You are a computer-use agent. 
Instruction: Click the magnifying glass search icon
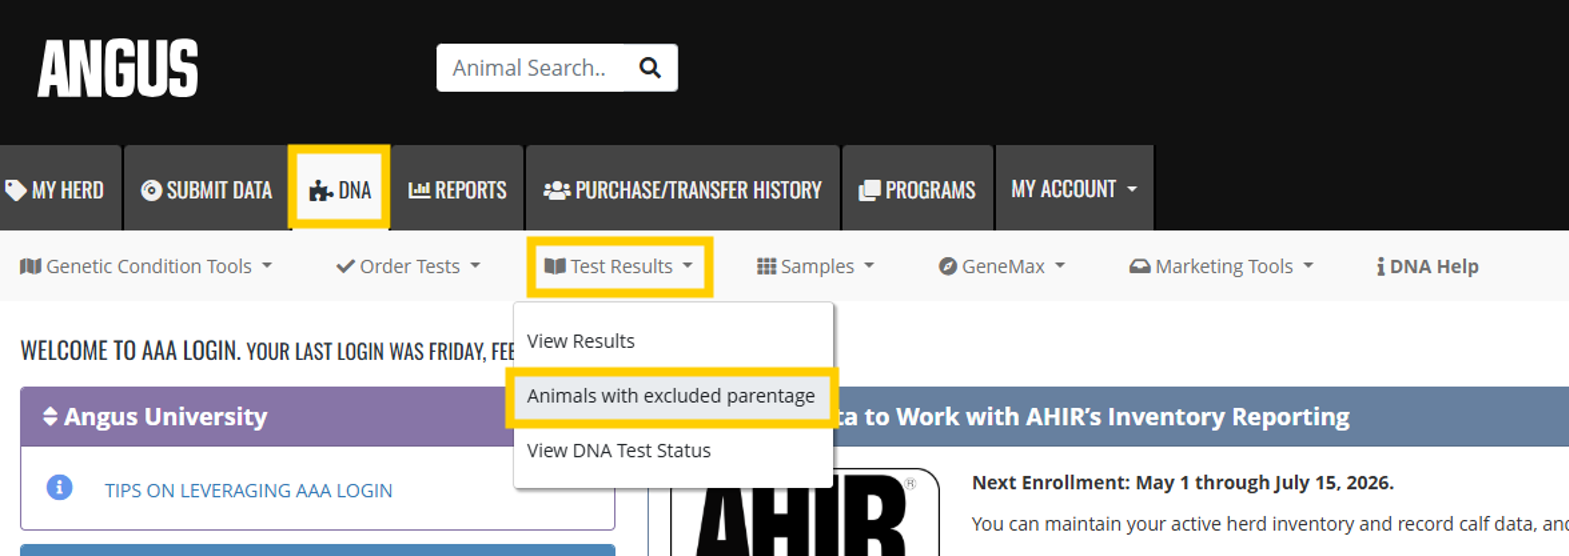point(650,68)
